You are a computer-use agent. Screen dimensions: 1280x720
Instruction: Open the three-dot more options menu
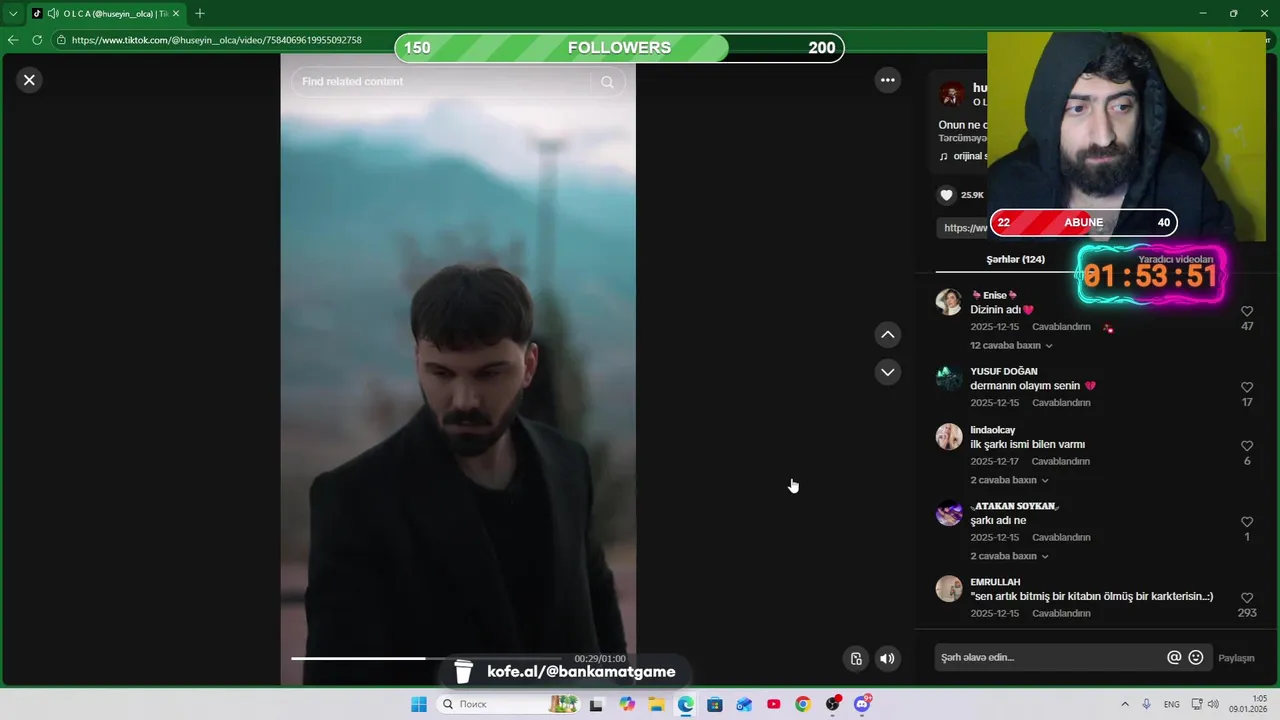point(887,80)
